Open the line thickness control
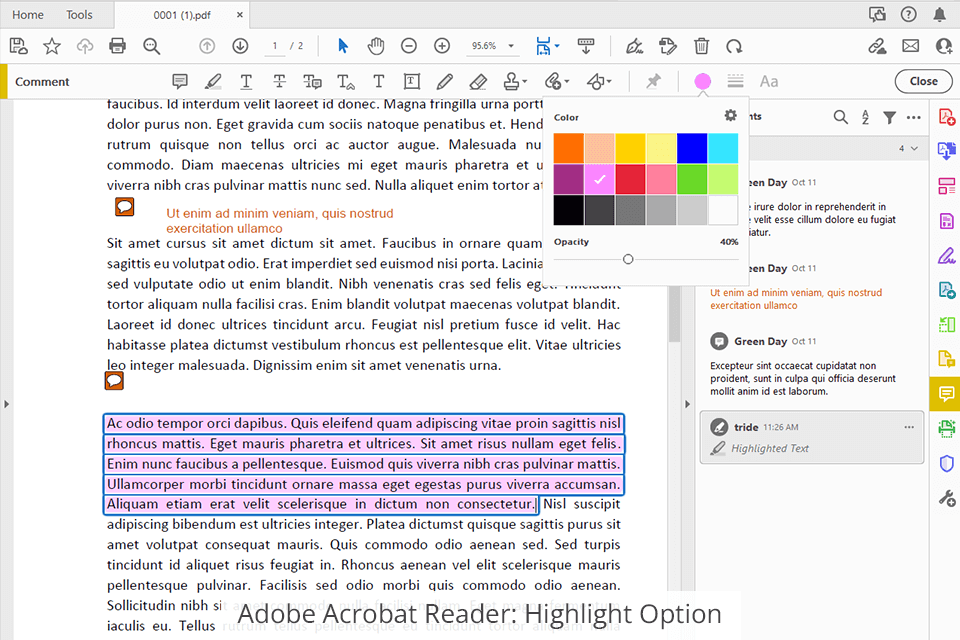Image resolution: width=960 pixels, height=640 pixels. (x=735, y=81)
